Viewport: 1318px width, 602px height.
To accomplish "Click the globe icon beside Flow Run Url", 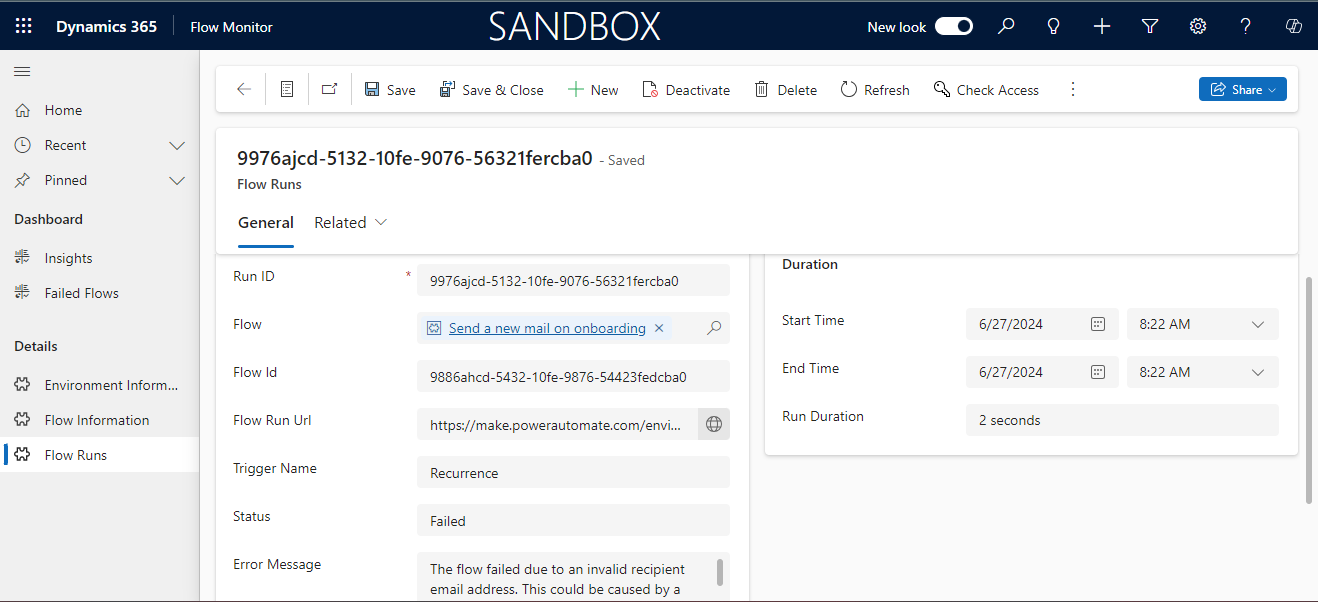I will [x=714, y=424].
